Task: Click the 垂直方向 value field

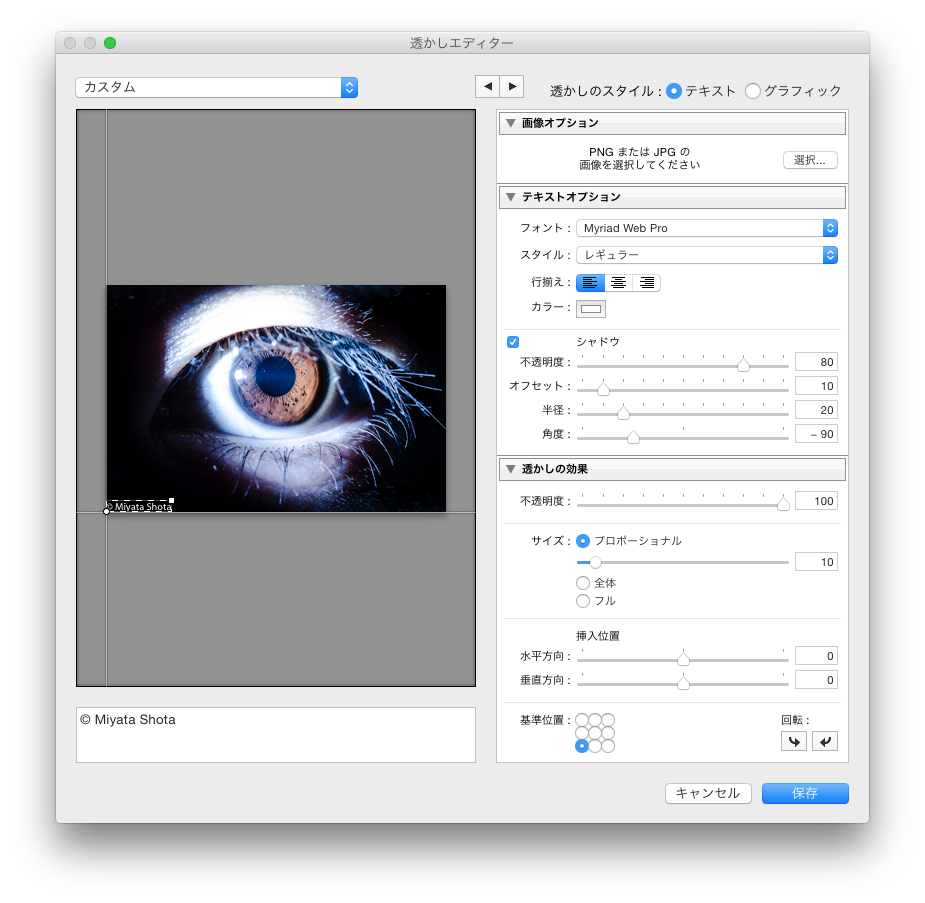Action: coord(816,681)
